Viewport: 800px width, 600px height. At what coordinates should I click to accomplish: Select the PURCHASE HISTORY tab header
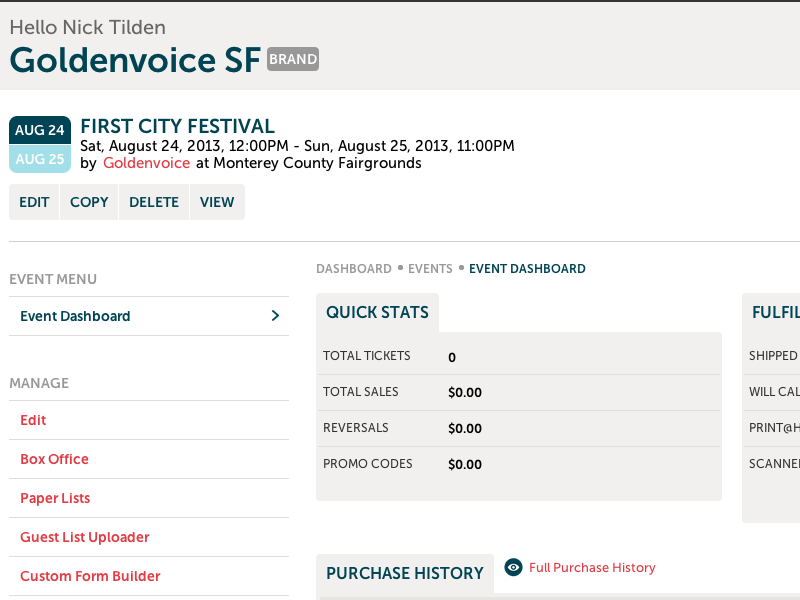[405, 573]
